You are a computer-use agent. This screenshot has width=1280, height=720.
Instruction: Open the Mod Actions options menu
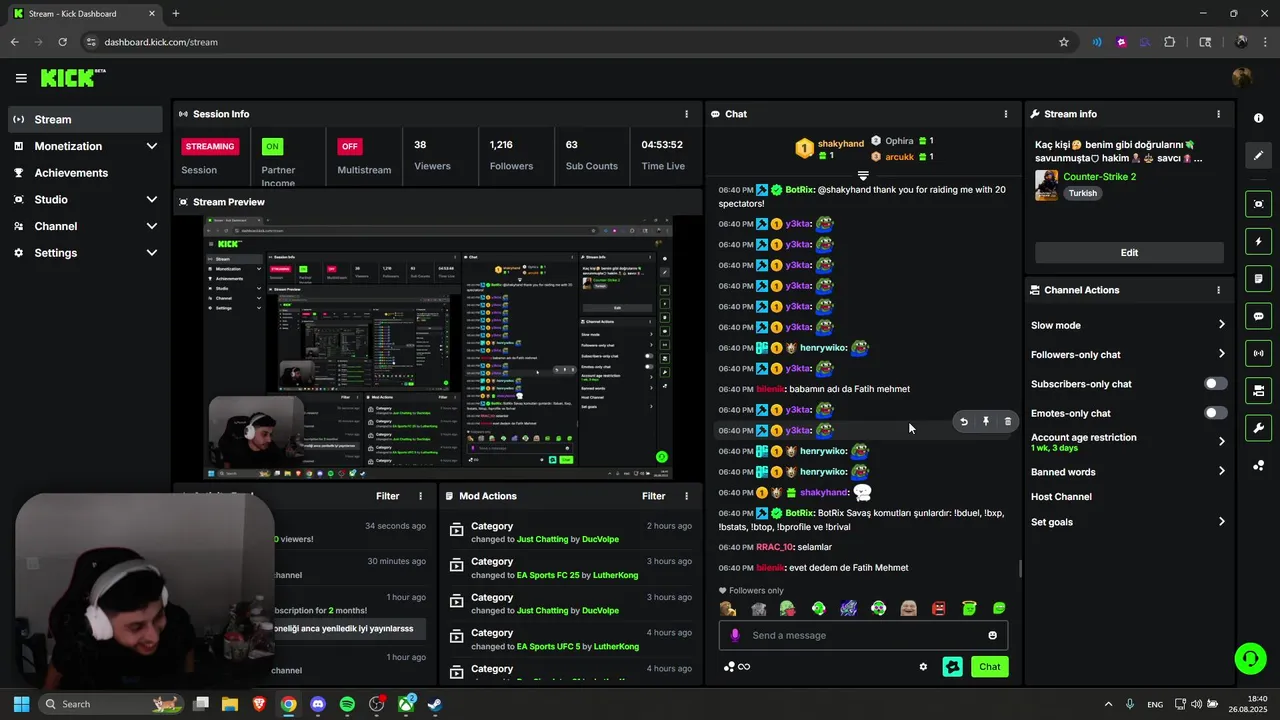(686, 496)
